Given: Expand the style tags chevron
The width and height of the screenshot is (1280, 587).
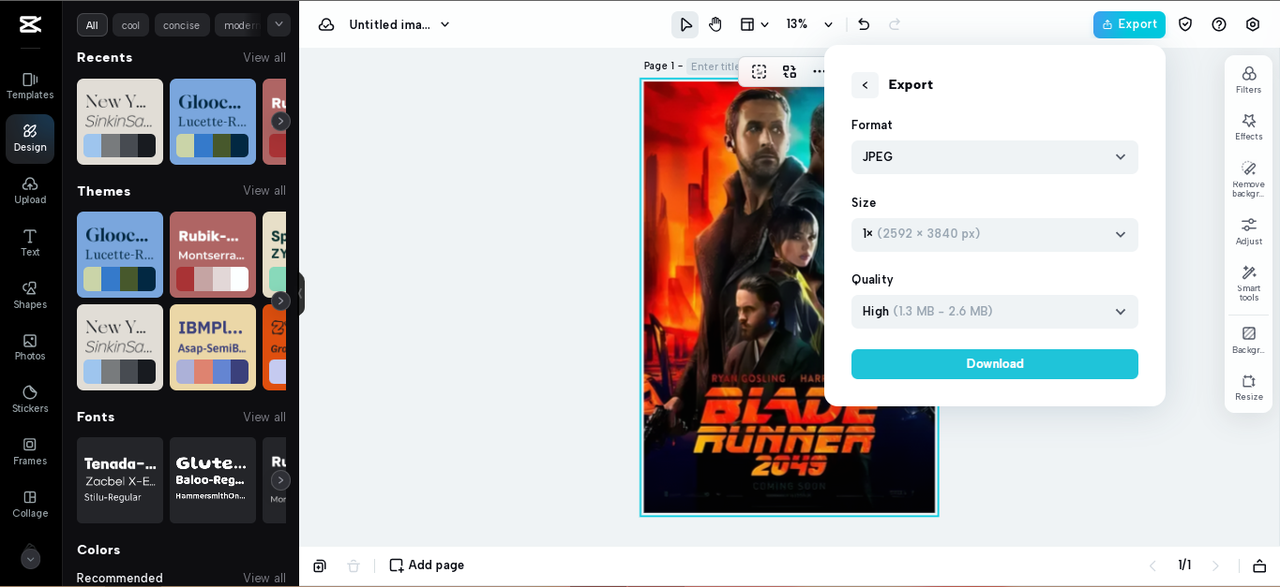Looking at the screenshot, I should pyautogui.click(x=279, y=24).
